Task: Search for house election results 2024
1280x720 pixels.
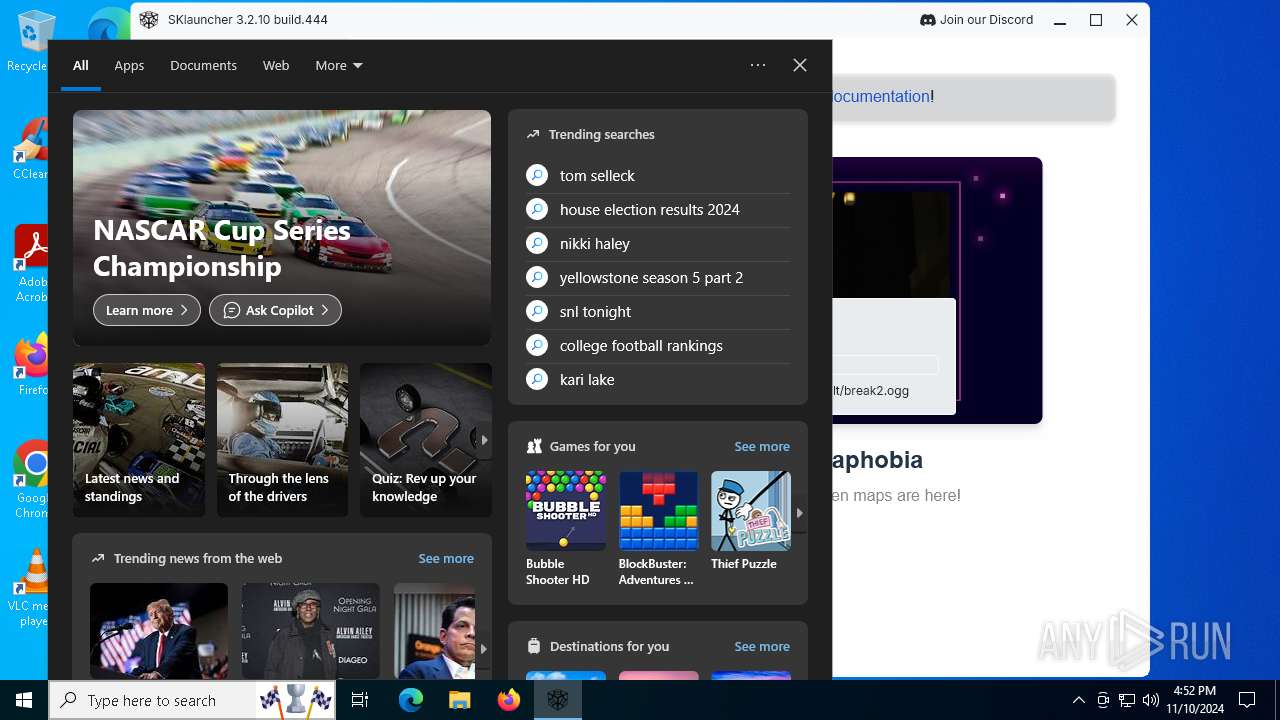Action: point(650,209)
